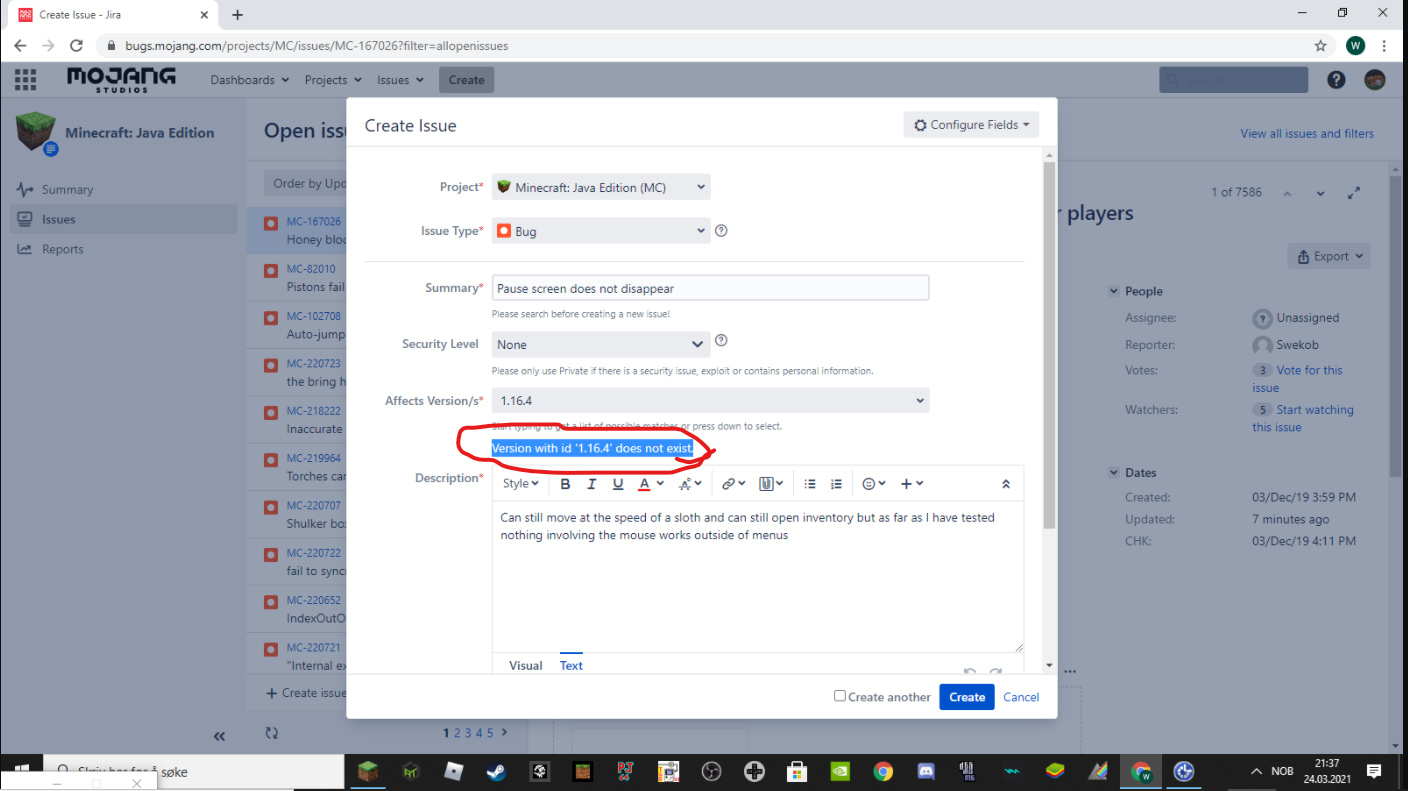Open the user profile avatar menu
Image resolution: width=1408 pixels, height=791 pixels.
tap(1375, 80)
